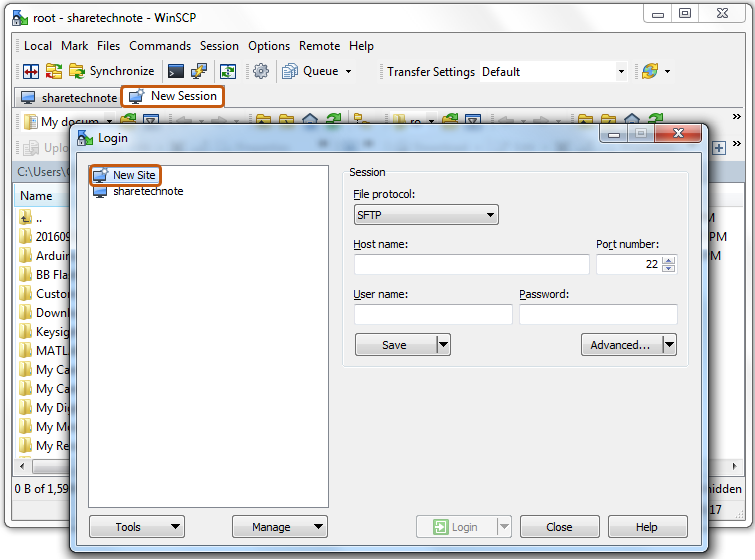The width and height of the screenshot is (755, 560).
Task: Open the New Session tab
Action: coord(173,96)
